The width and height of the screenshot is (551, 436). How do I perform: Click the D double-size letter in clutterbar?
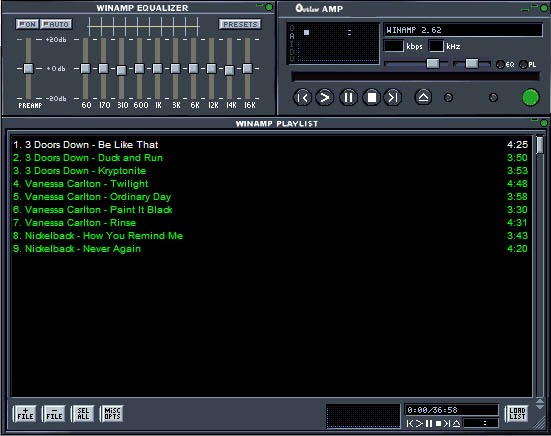pyautogui.click(x=292, y=52)
